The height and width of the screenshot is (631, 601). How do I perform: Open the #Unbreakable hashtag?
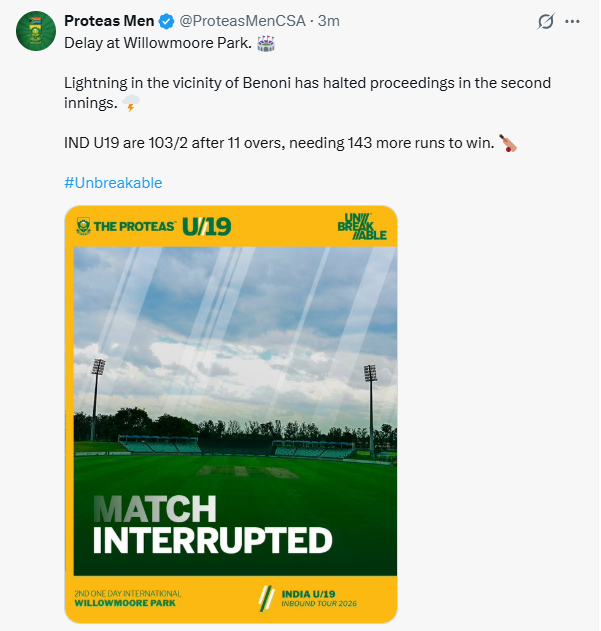112,183
